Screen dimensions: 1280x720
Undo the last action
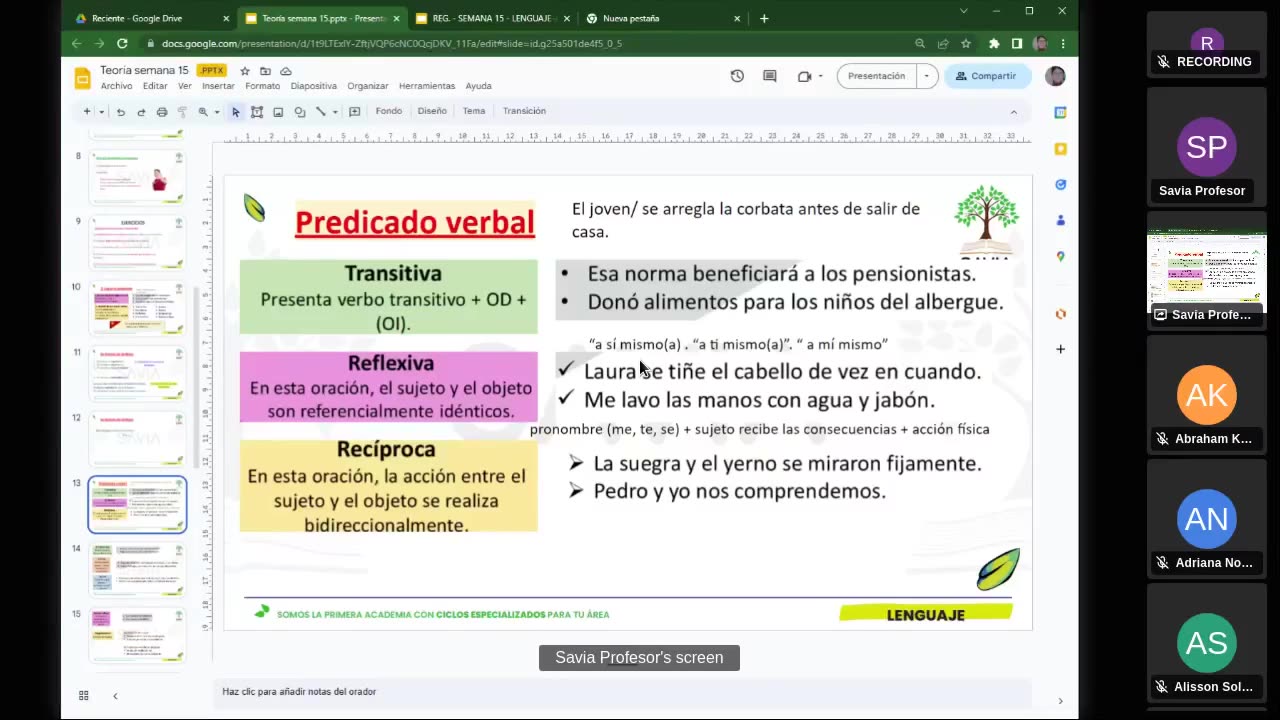(x=120, y=112)
